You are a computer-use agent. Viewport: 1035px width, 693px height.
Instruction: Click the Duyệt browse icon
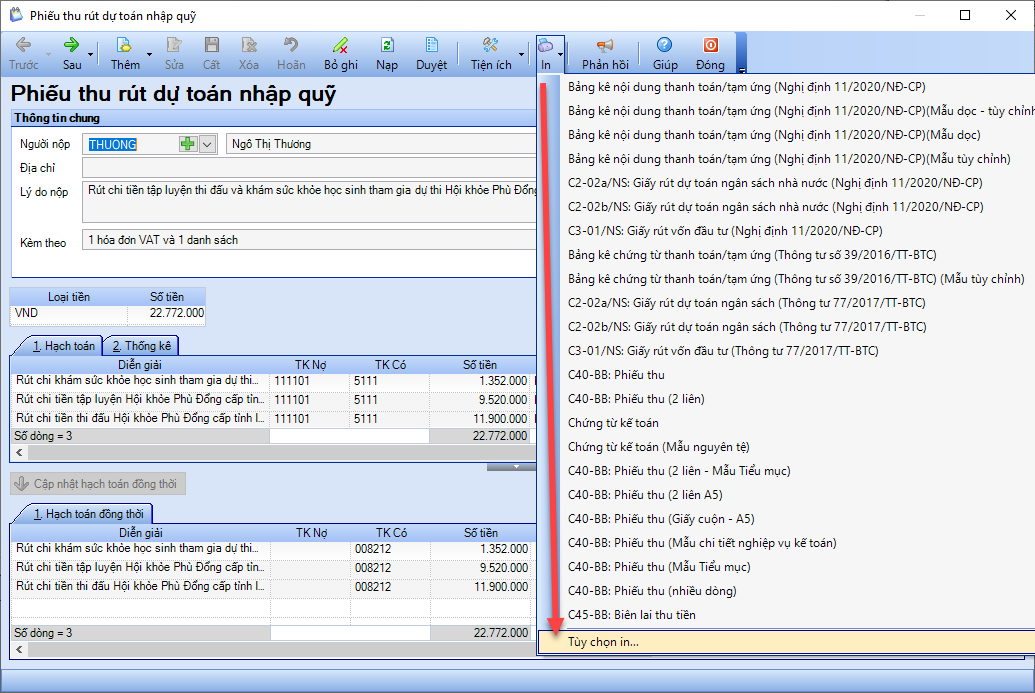(x=432, y=46)
